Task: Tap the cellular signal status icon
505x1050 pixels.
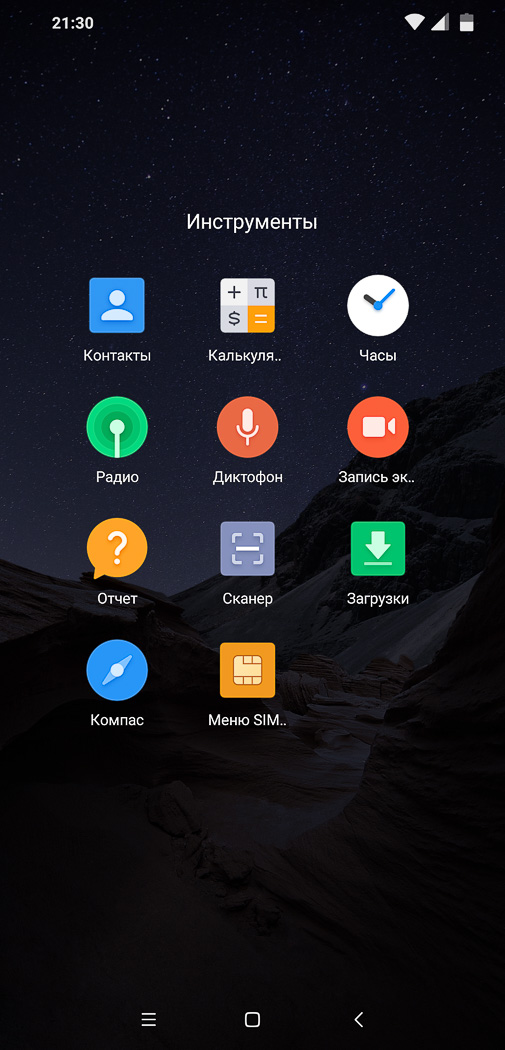Action: point(440,22)
